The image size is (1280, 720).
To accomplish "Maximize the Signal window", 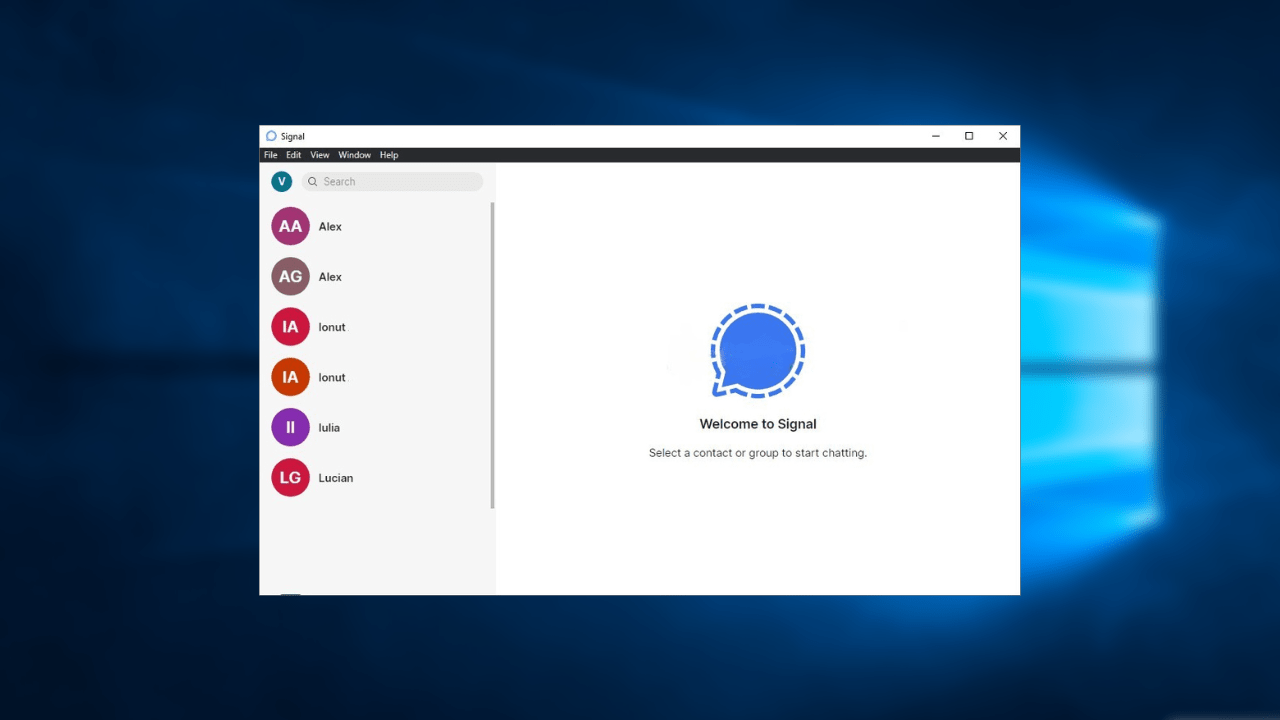I will 969,136.
